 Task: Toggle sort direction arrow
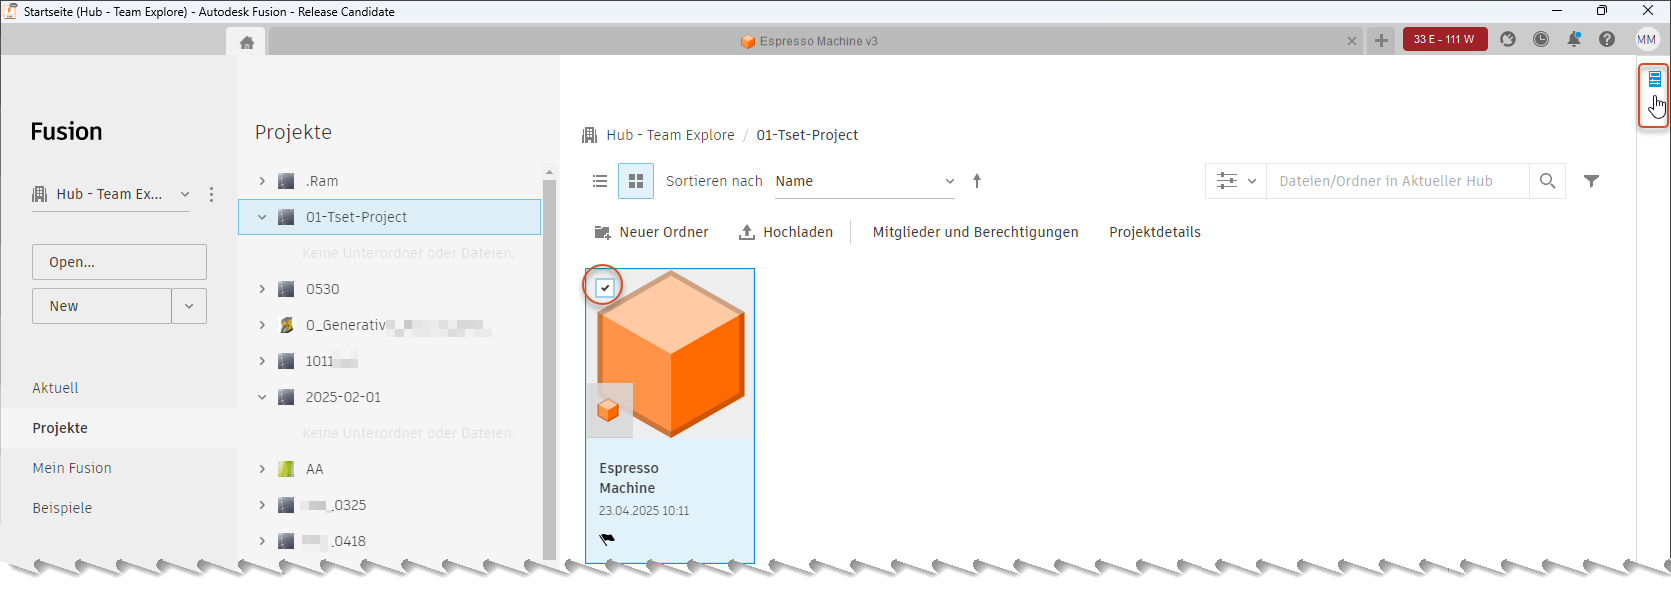pos(977,181)
